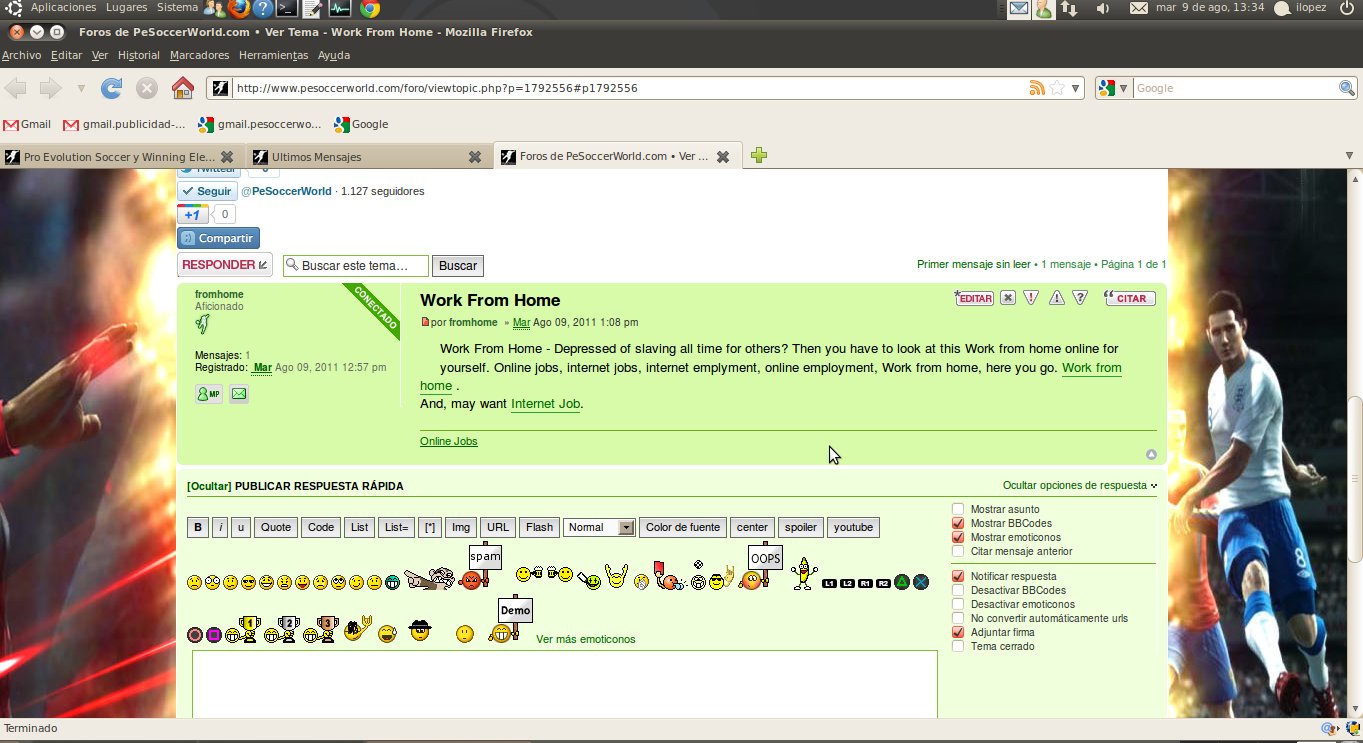Open the Archivo menu

click(21, 55)
